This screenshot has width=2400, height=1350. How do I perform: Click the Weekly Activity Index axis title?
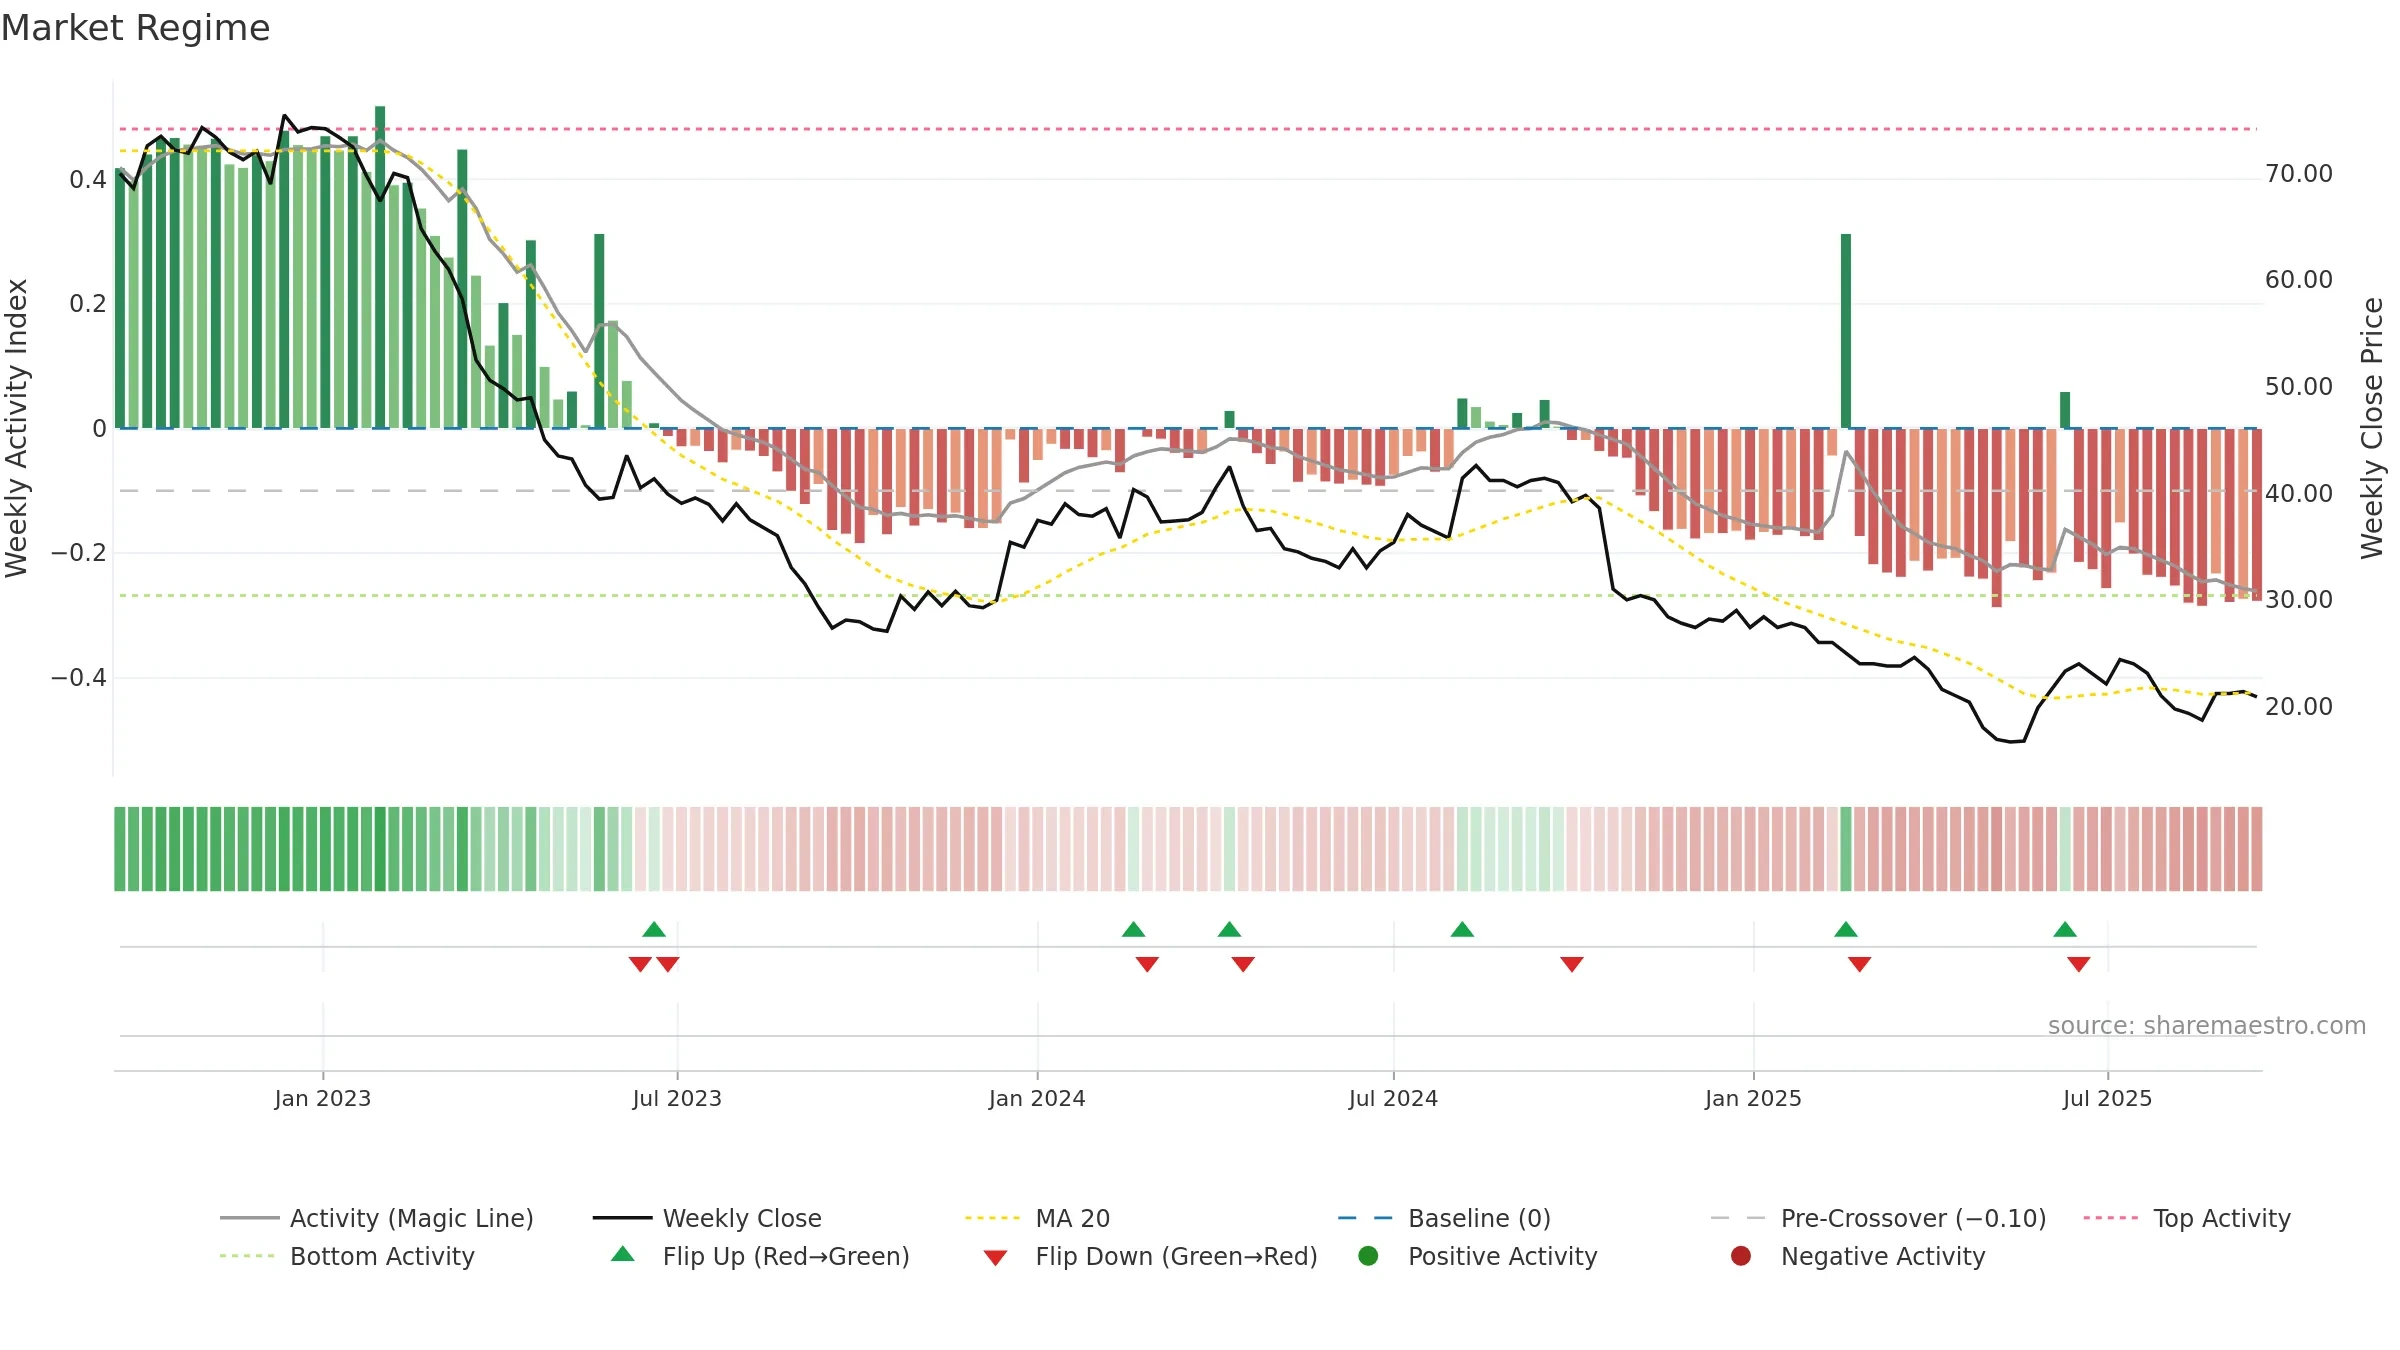click(16, 428)
